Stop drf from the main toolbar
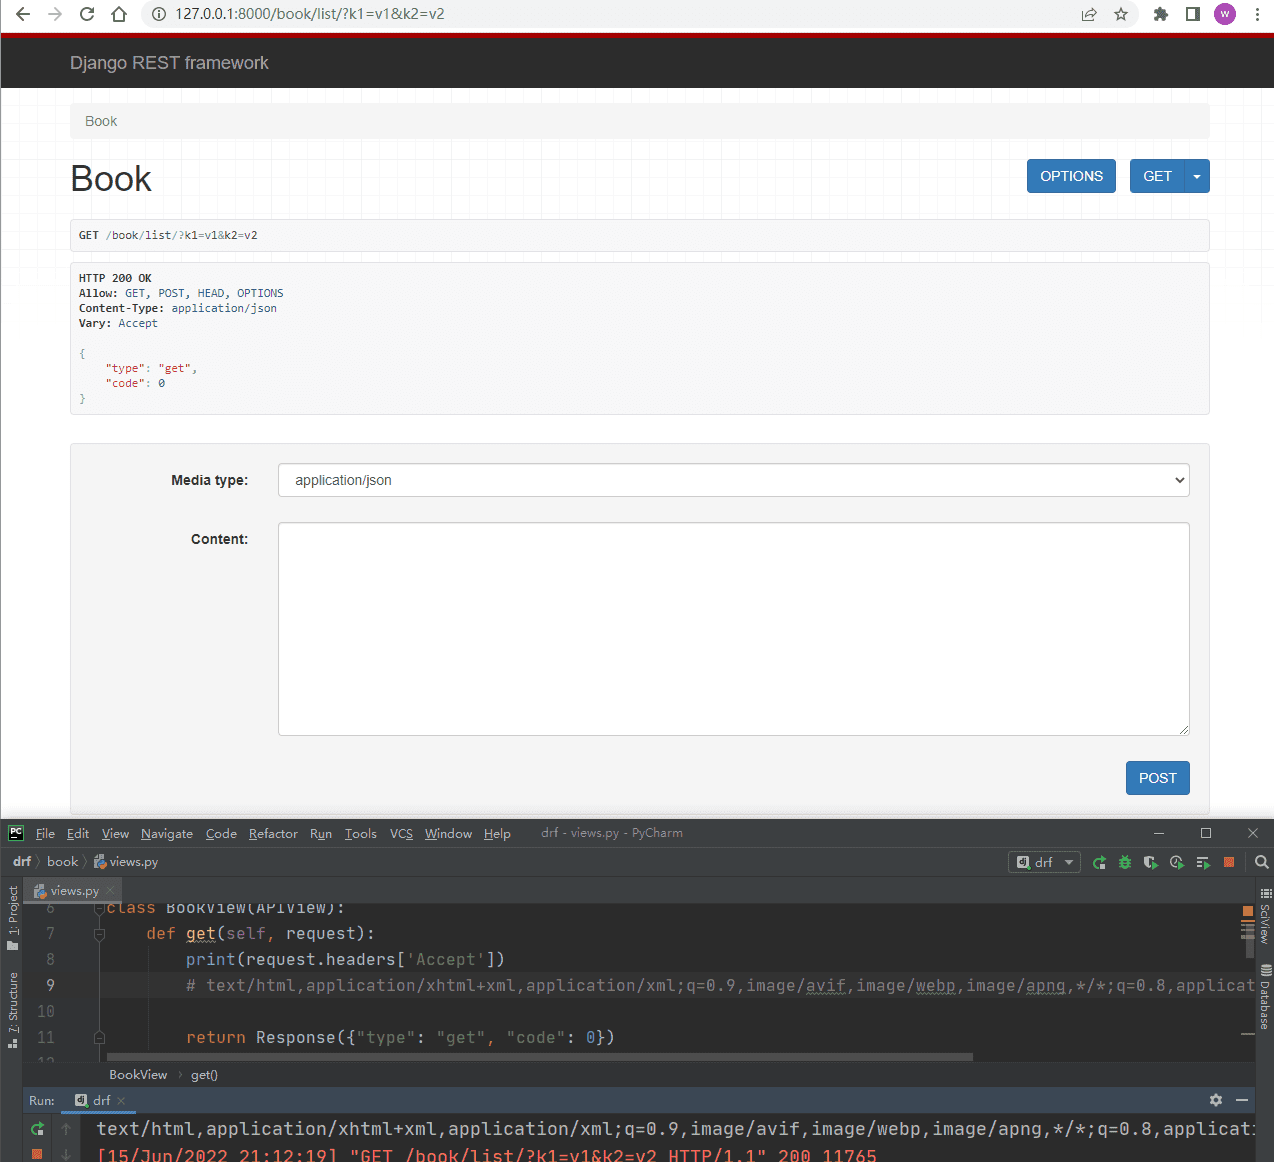This screenshot has width=1274, height=1162. point(1229,862)
